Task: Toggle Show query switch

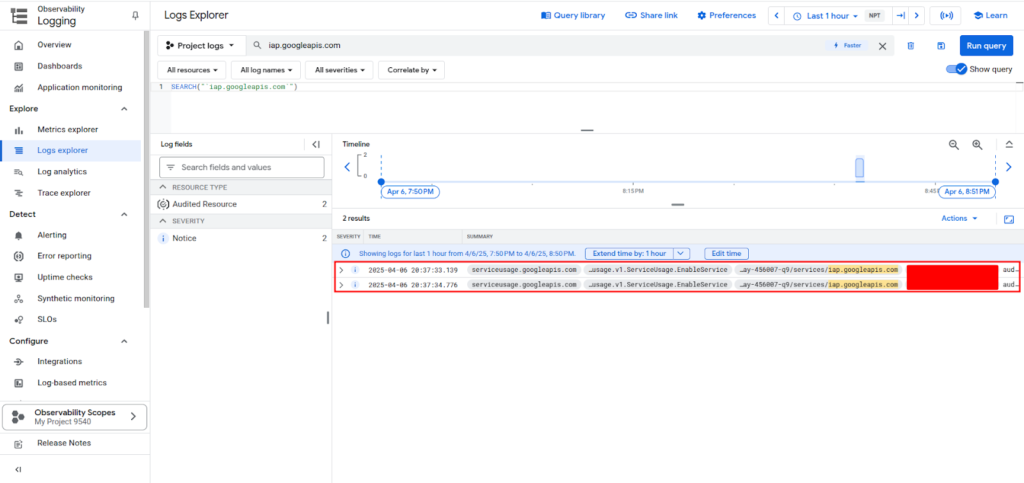Action: tap(957, 69)
